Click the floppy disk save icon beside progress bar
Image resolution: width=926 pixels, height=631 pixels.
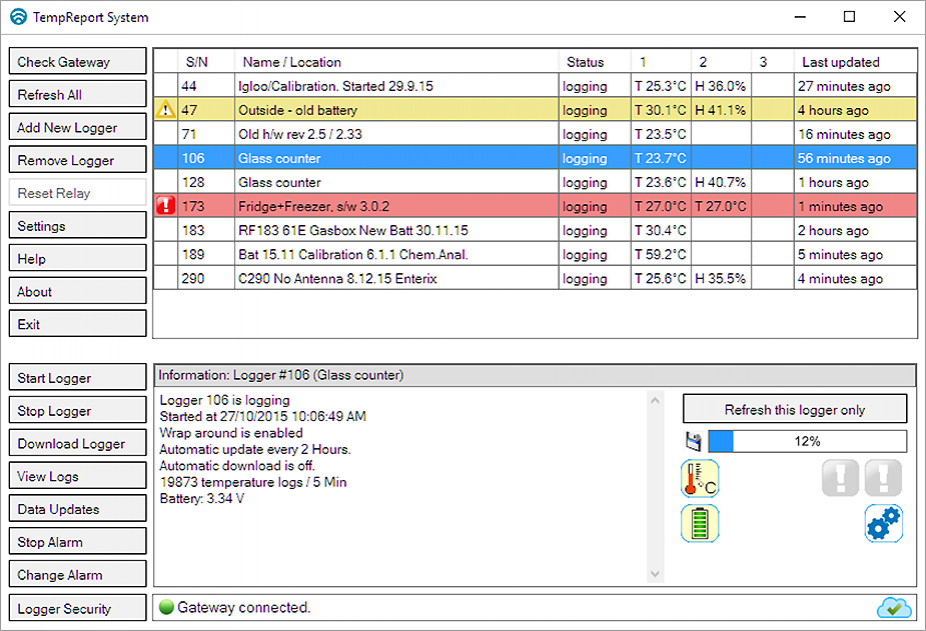coord(691,440)
